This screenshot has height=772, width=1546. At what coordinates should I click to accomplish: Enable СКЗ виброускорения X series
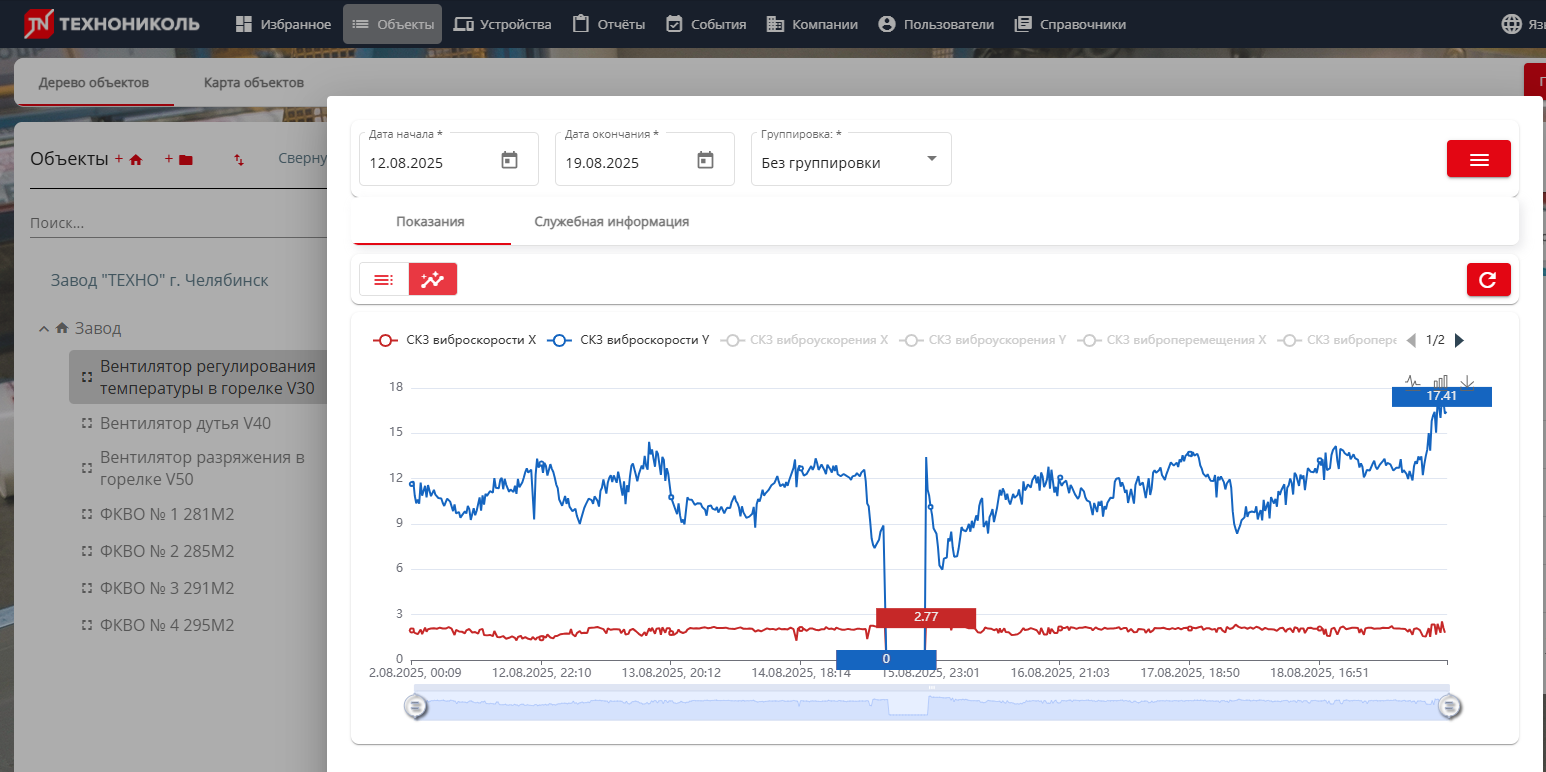(805, 340)
